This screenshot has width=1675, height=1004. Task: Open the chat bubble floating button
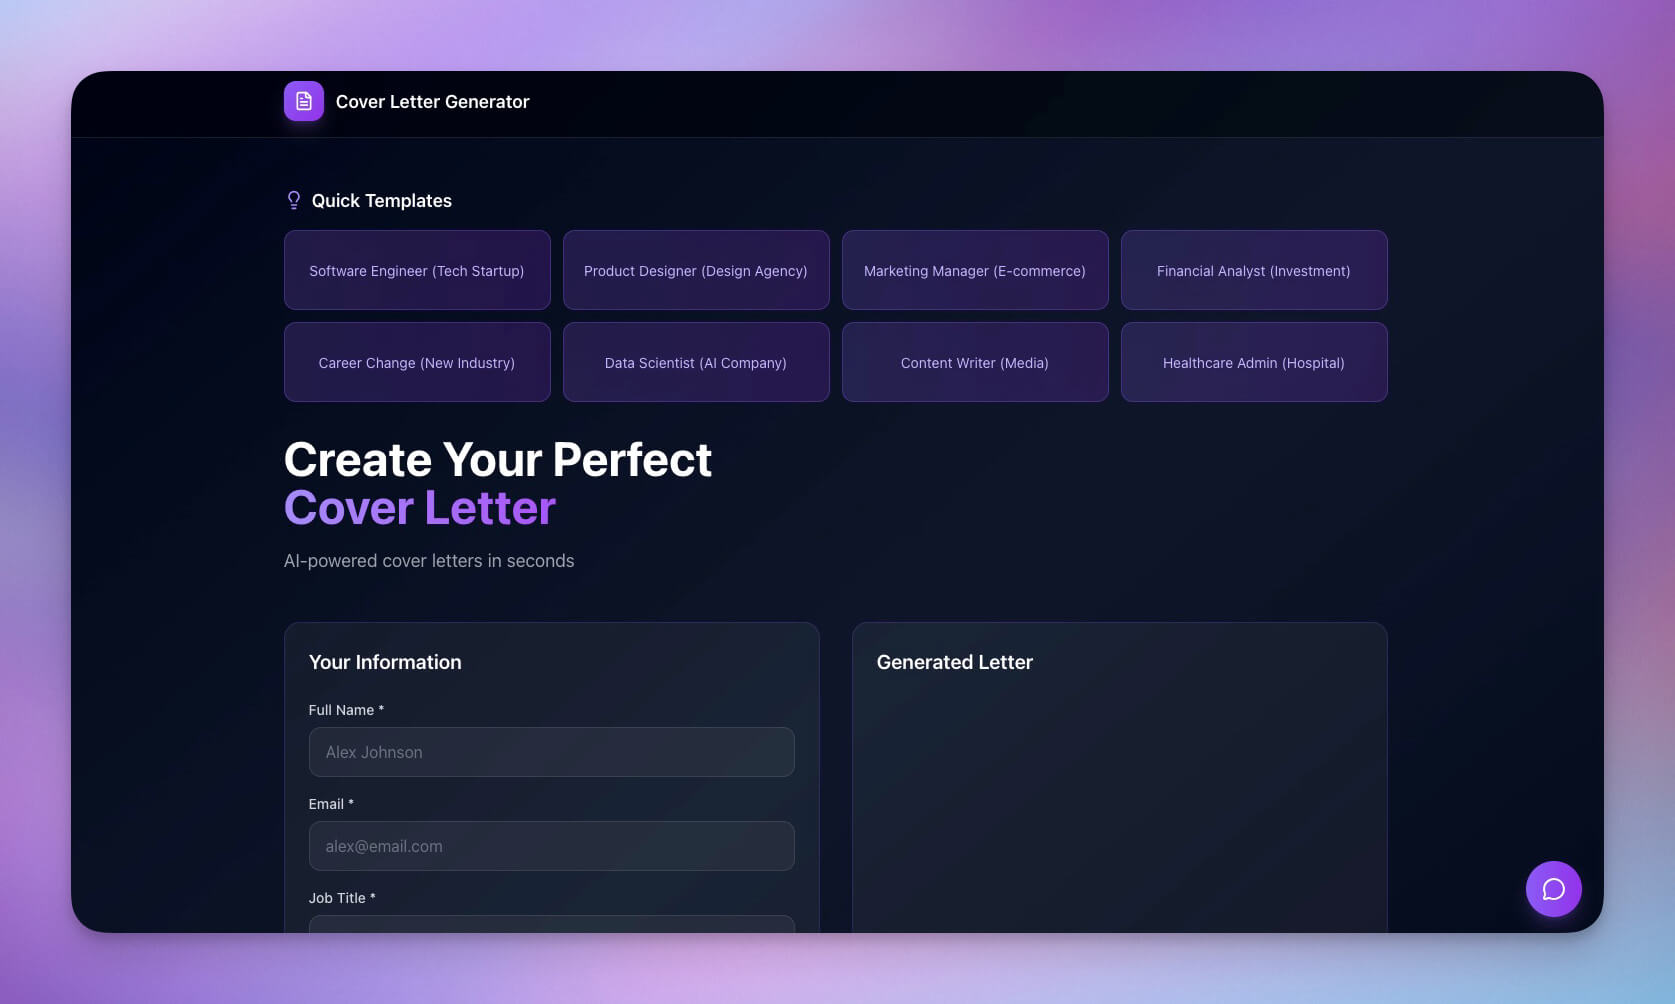(1553, 889)
